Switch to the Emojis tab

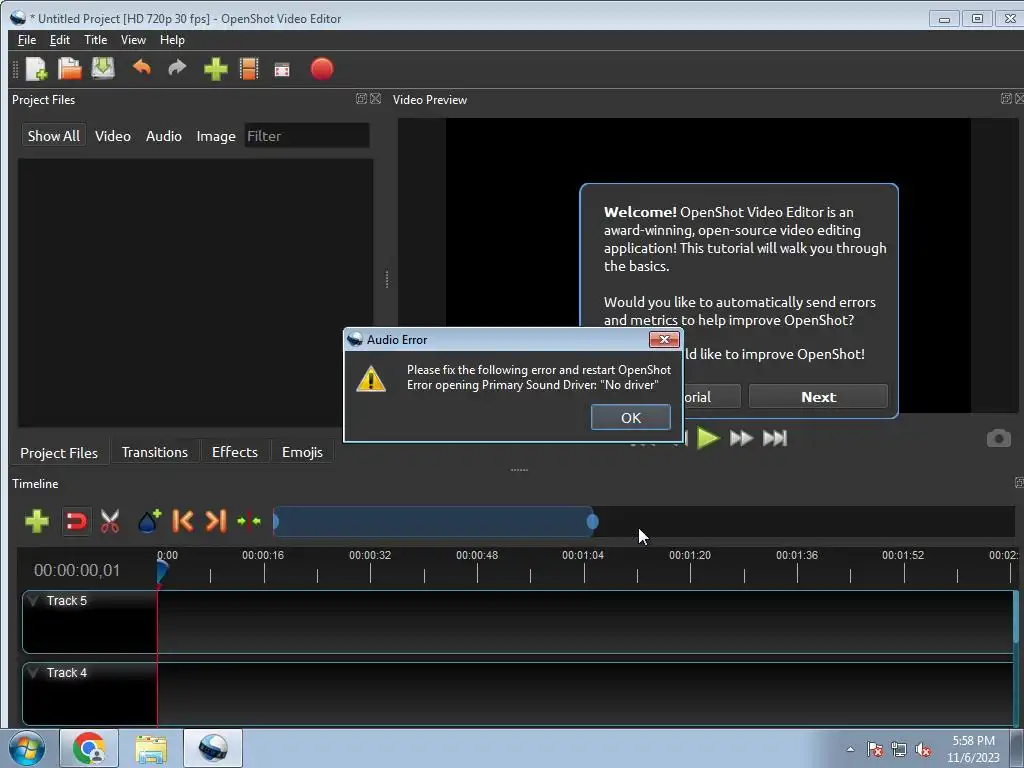coord(302,452)
